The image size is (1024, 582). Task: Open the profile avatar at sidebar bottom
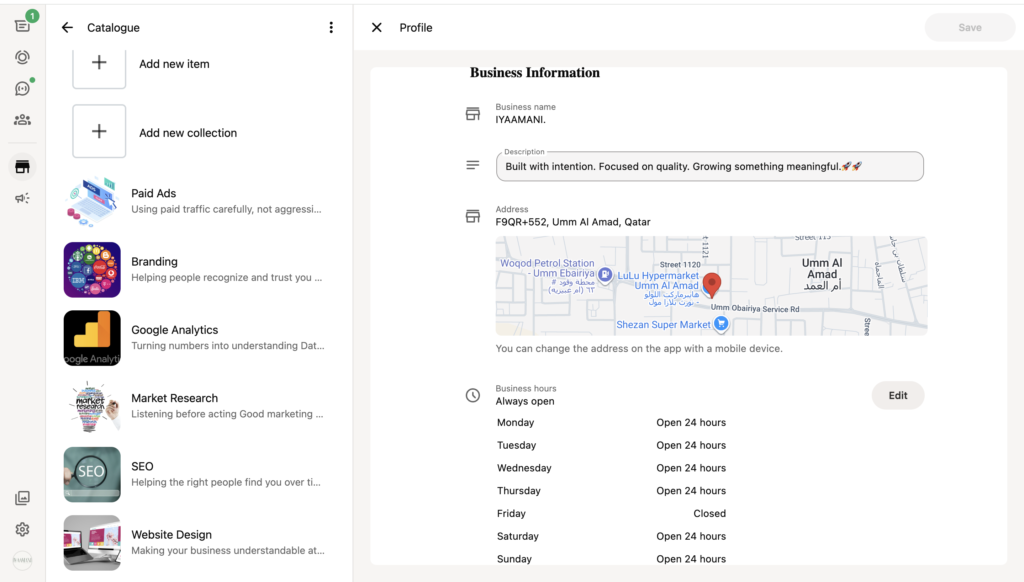tap(22, 560)
